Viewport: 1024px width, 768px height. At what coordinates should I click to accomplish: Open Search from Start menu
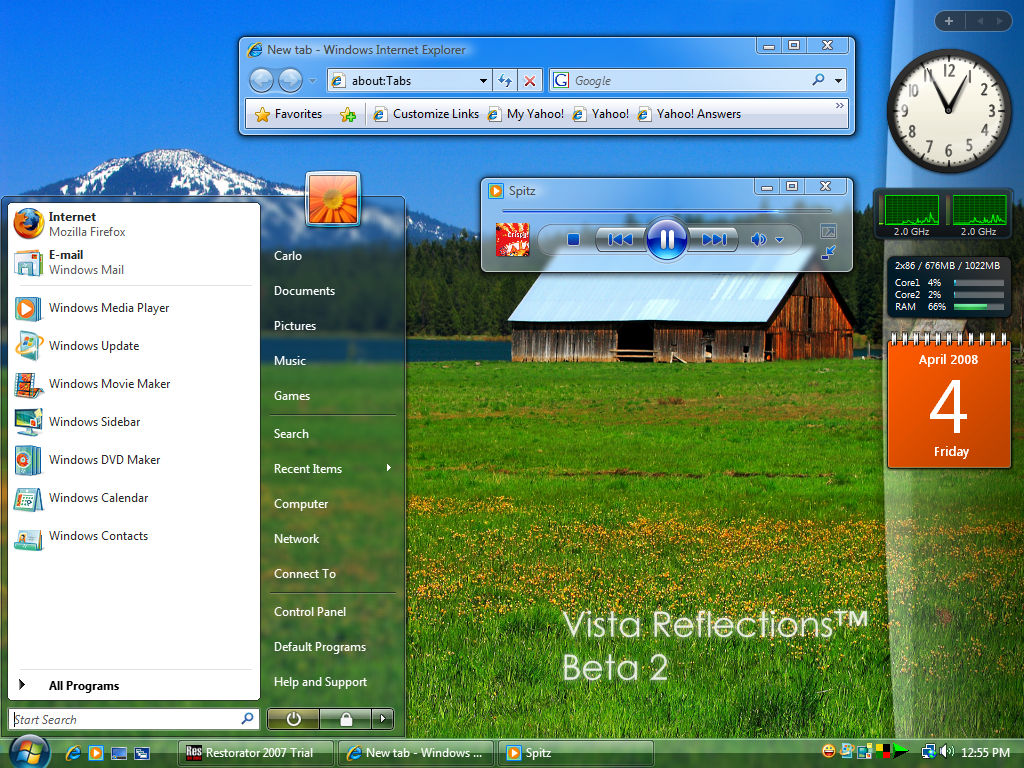point(291,434)
